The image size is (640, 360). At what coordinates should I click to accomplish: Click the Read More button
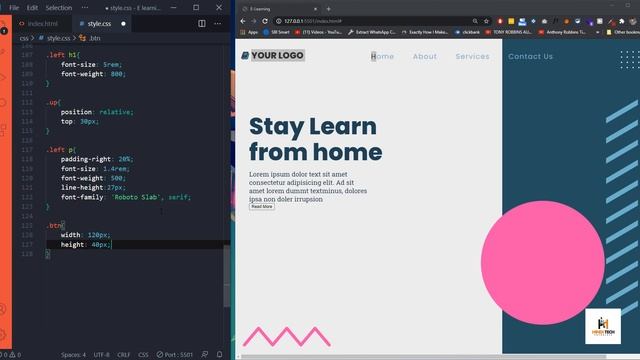(x=262, y=207)
